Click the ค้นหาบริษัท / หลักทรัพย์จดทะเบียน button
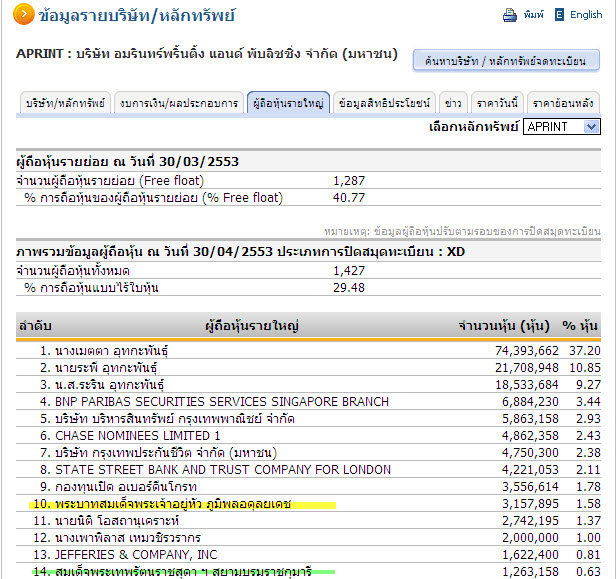The width and height of the screenshot is (616, 579). click(506, 60)
